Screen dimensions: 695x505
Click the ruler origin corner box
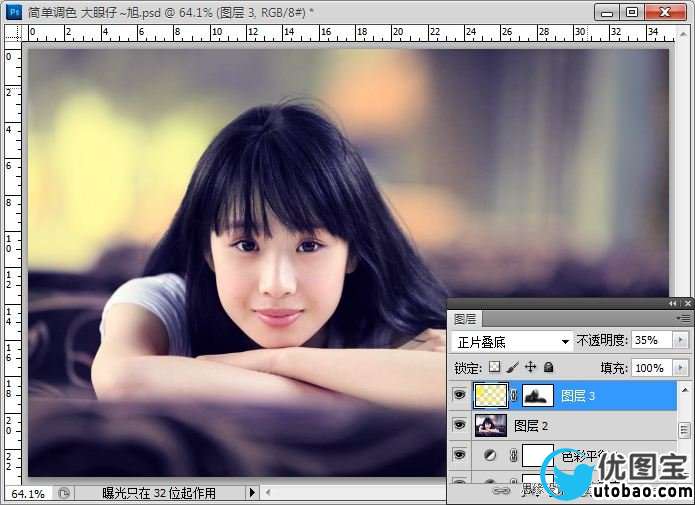pos(13,33)
